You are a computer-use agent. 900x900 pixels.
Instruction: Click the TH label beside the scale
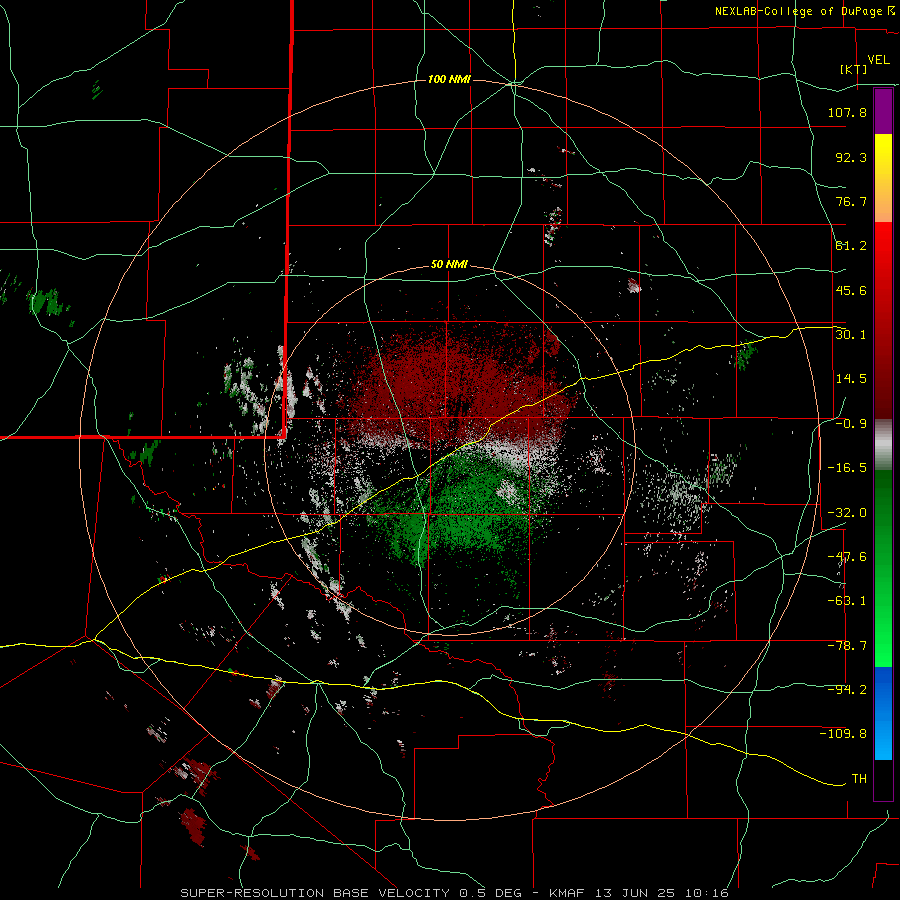(x=859, y=779)
